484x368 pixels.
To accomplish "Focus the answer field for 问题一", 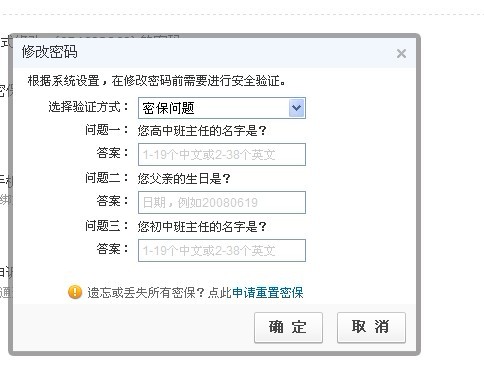I will [x=222, y=154].
